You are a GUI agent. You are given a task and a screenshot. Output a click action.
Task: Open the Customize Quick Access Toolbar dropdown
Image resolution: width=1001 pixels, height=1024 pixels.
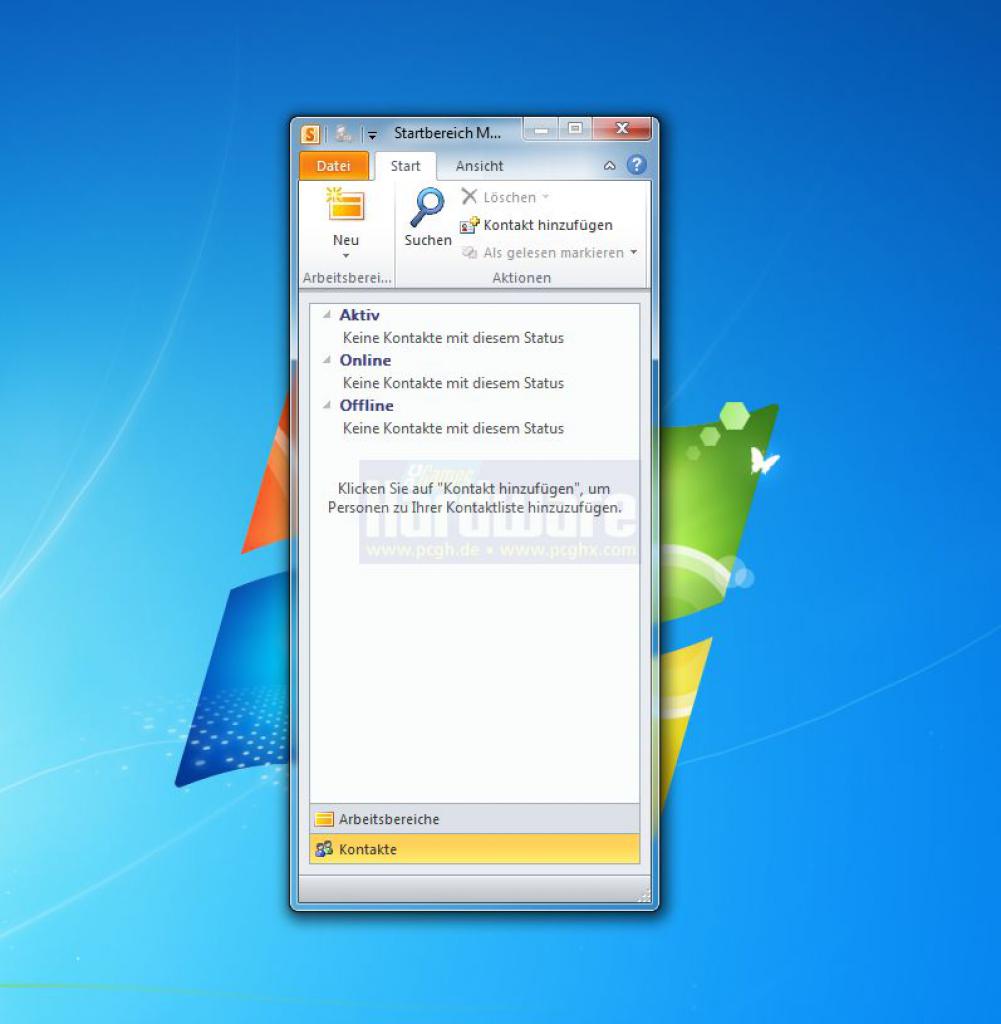pos(372,135)
